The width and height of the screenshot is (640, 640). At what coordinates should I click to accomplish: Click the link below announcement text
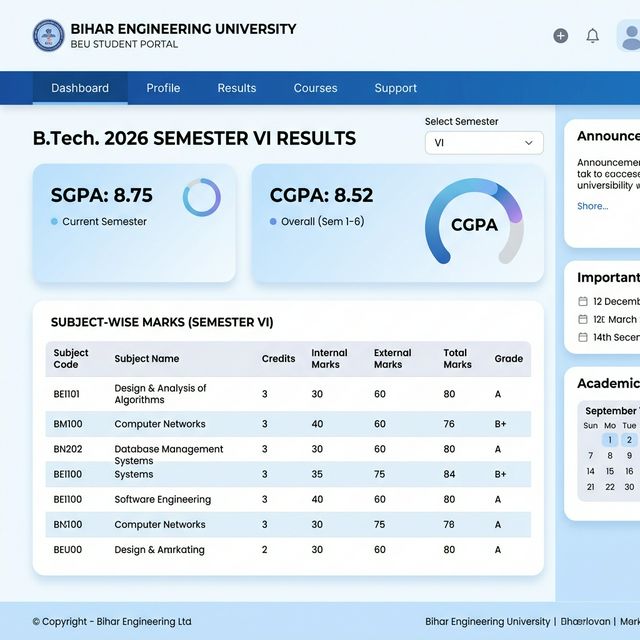592,206
